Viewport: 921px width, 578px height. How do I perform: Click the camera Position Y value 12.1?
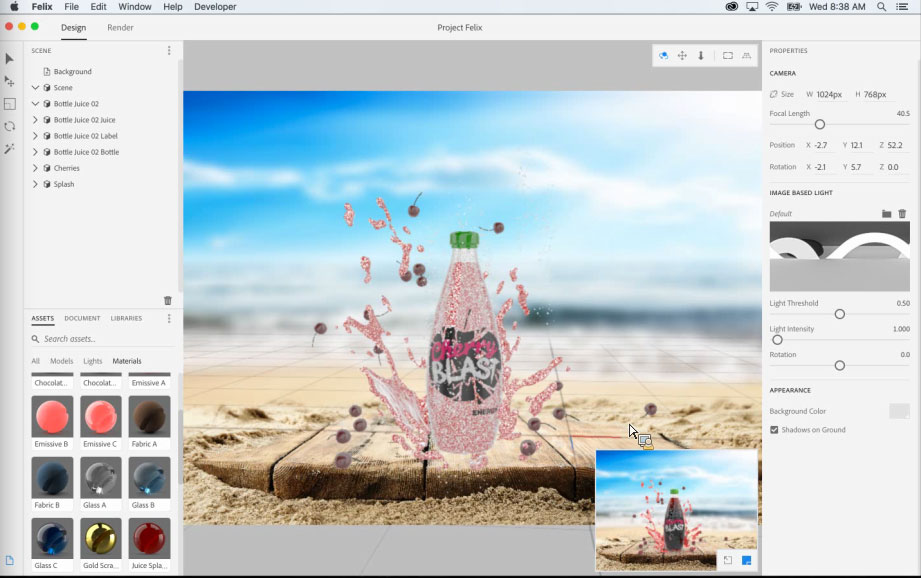pos(857,145)
